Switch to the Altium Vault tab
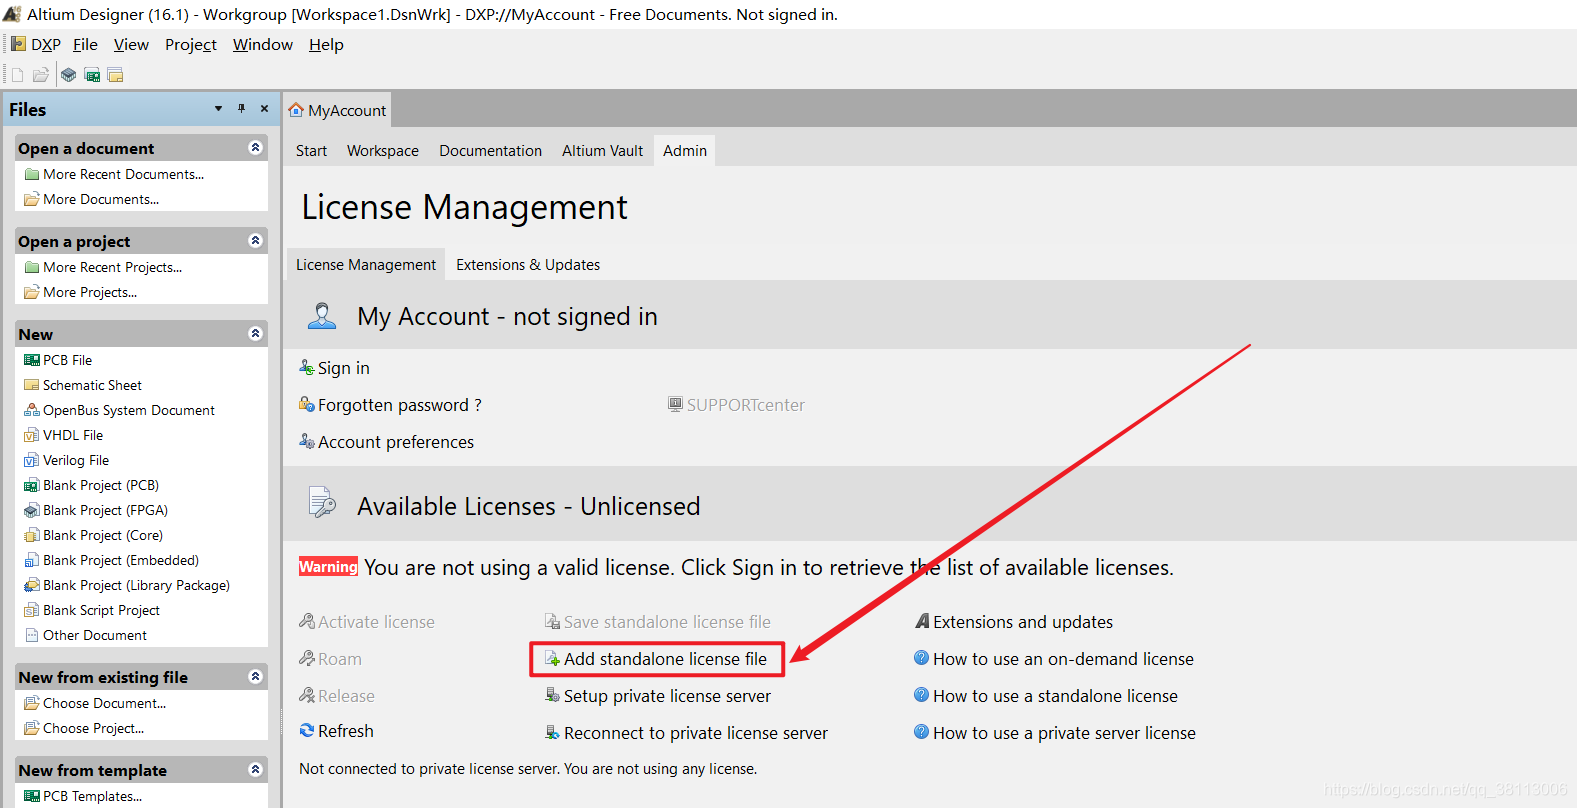 coord(602,151)
